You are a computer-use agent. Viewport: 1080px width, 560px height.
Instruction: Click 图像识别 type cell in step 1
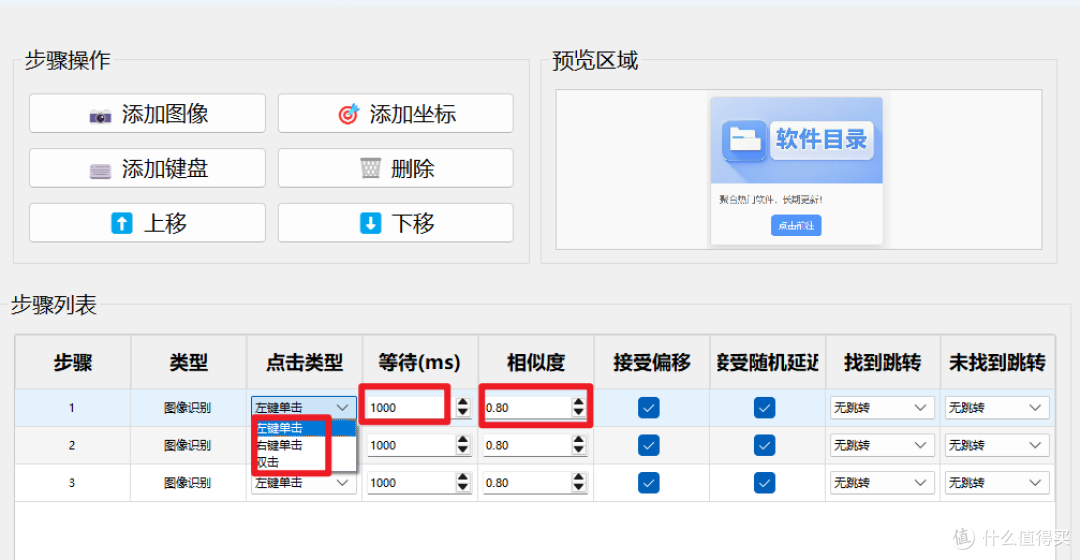[188, 408]
